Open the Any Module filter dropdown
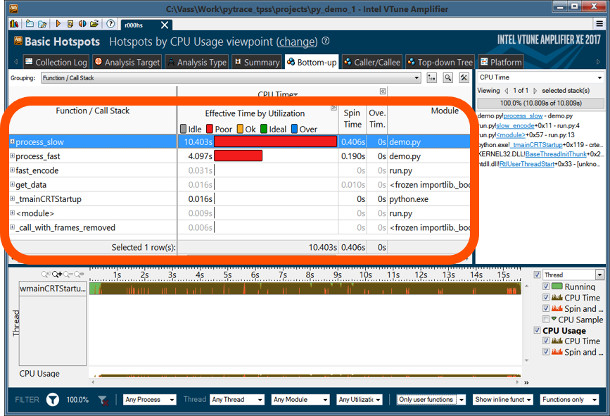Screen dimensions: 610x416 [301, 400]
